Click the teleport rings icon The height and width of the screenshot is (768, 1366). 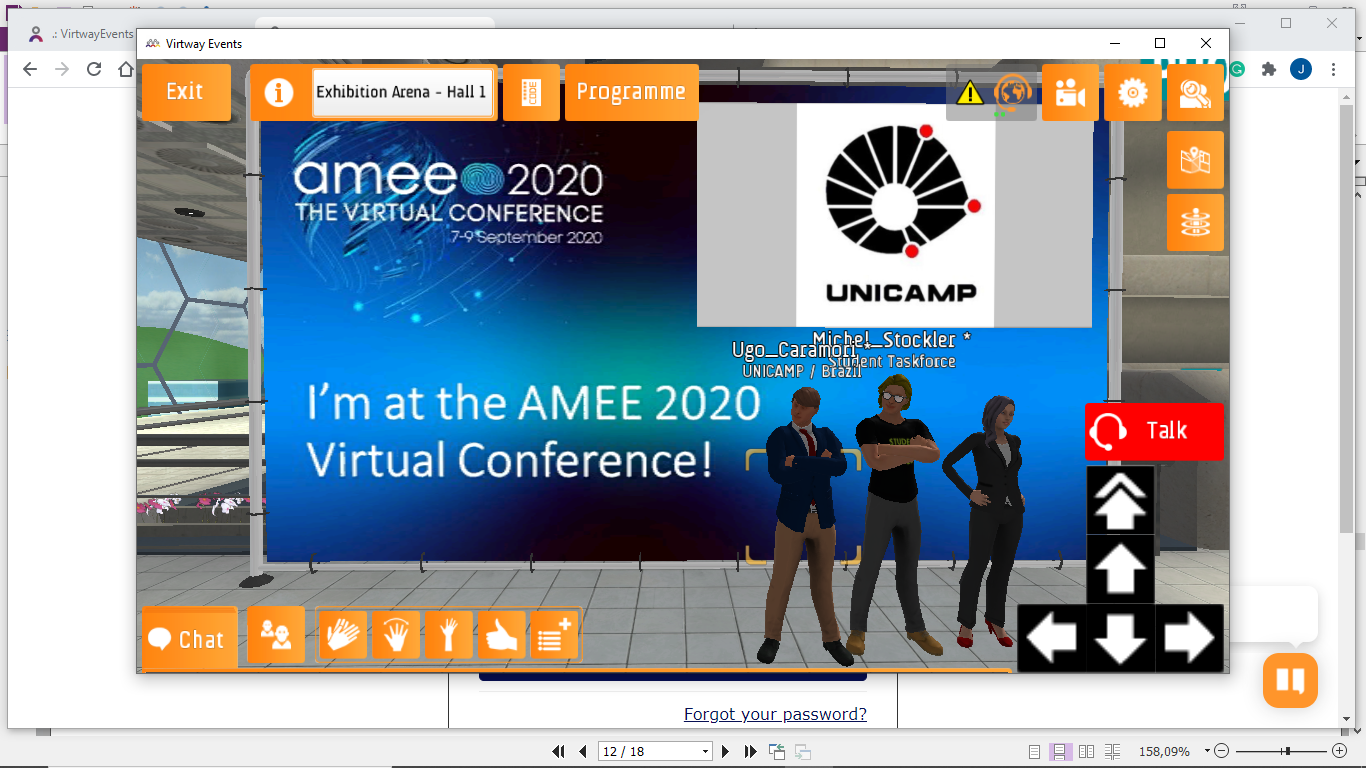(x=1195, y=222)
